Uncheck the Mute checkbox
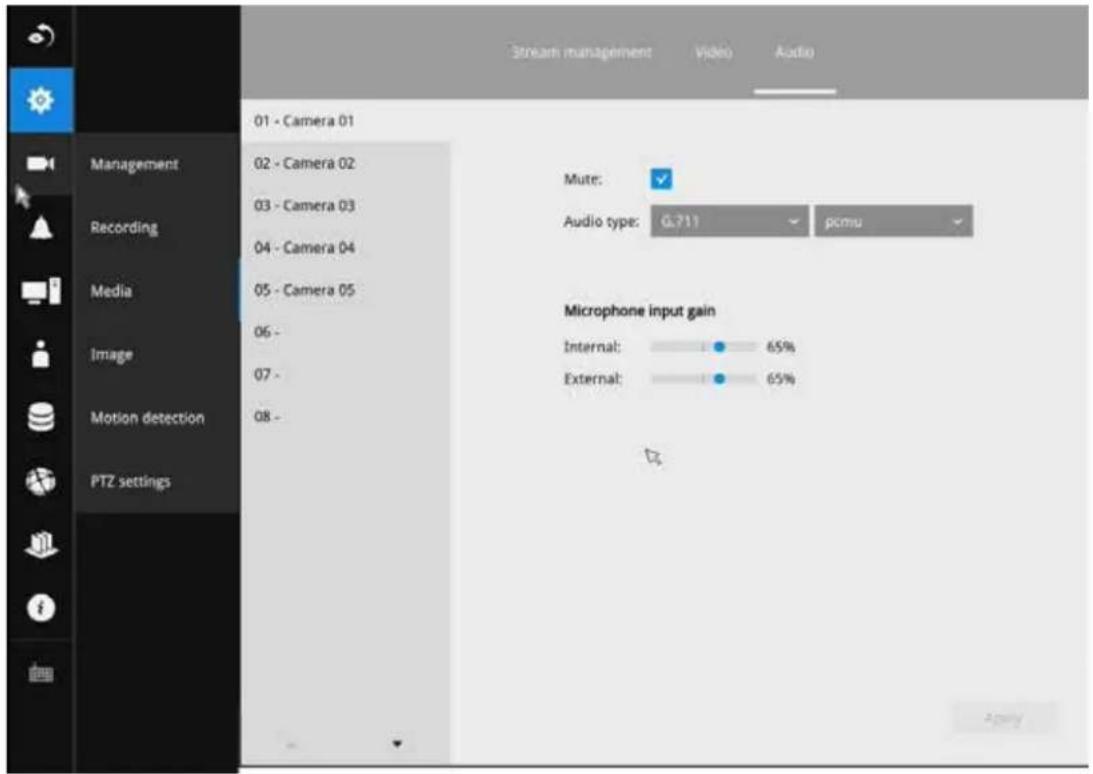Screen dimensions: 1093x774 click(x=661, y=179)
